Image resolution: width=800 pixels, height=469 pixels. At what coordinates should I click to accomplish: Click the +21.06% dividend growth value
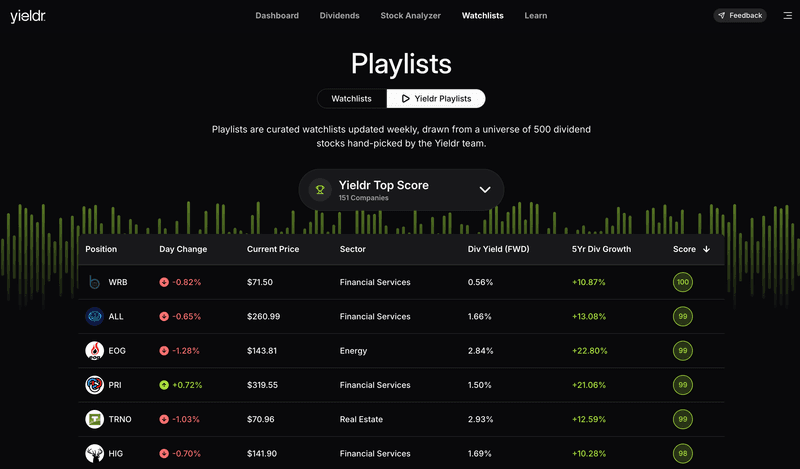[589, 385]
